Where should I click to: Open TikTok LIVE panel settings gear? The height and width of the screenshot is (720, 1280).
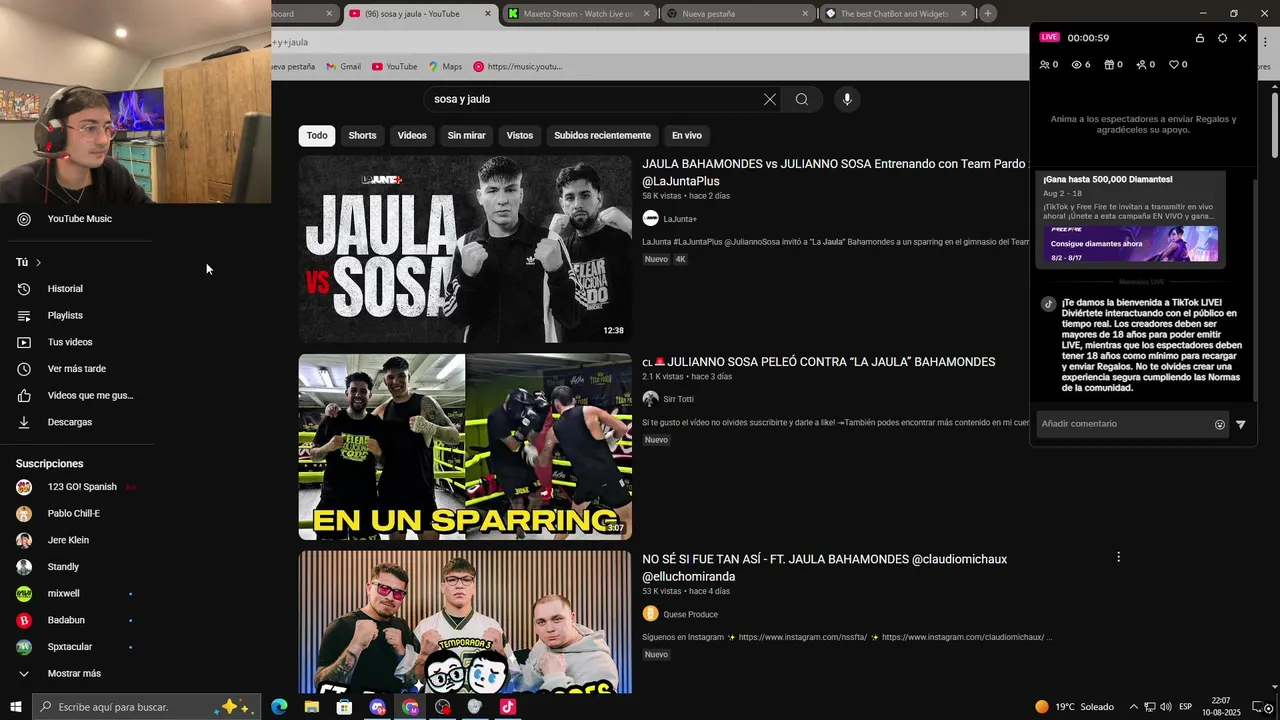[1222, 38]
